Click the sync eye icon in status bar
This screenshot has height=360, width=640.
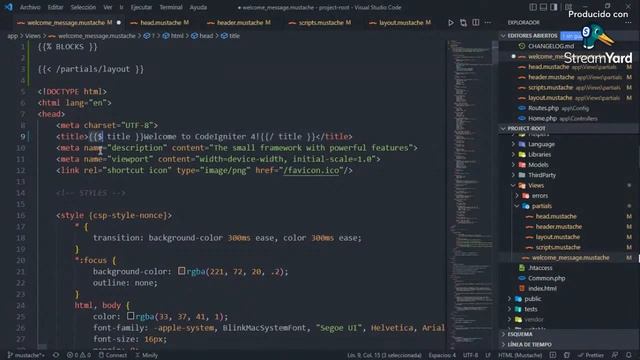click(x=56, y=355)
